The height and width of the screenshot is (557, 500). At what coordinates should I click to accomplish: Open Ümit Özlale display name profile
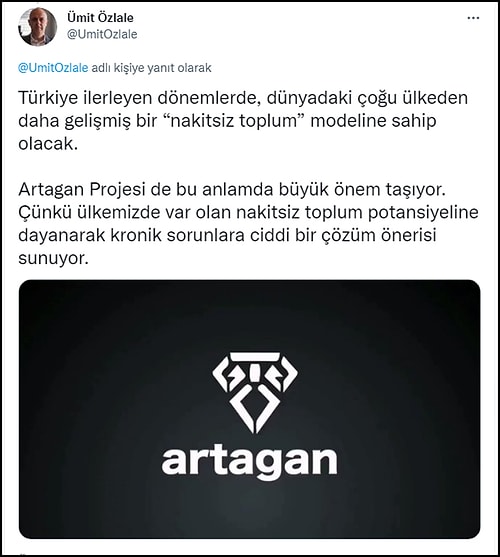click(100, 17)
